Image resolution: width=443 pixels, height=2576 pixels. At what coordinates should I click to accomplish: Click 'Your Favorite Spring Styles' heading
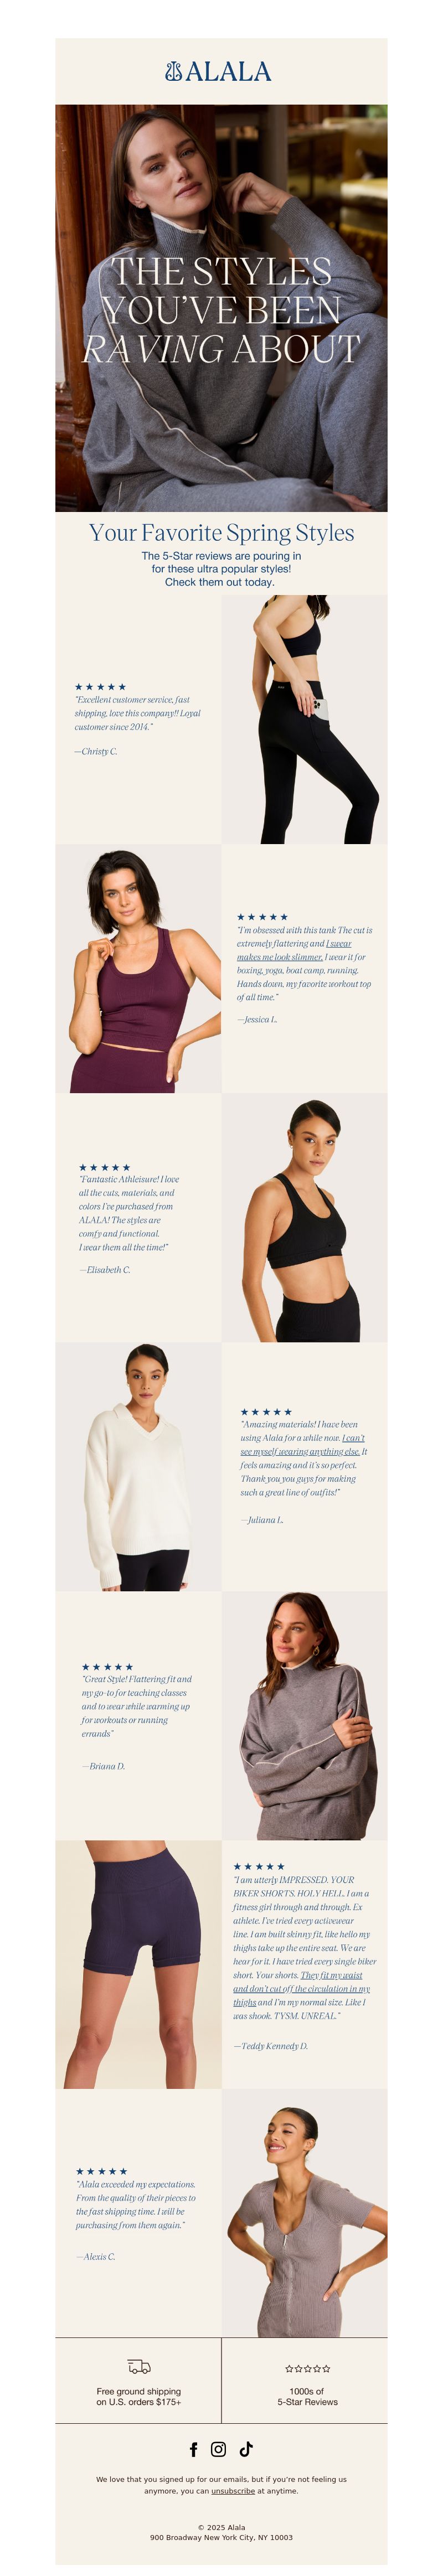pyautogui.click(x=221, y=532)
